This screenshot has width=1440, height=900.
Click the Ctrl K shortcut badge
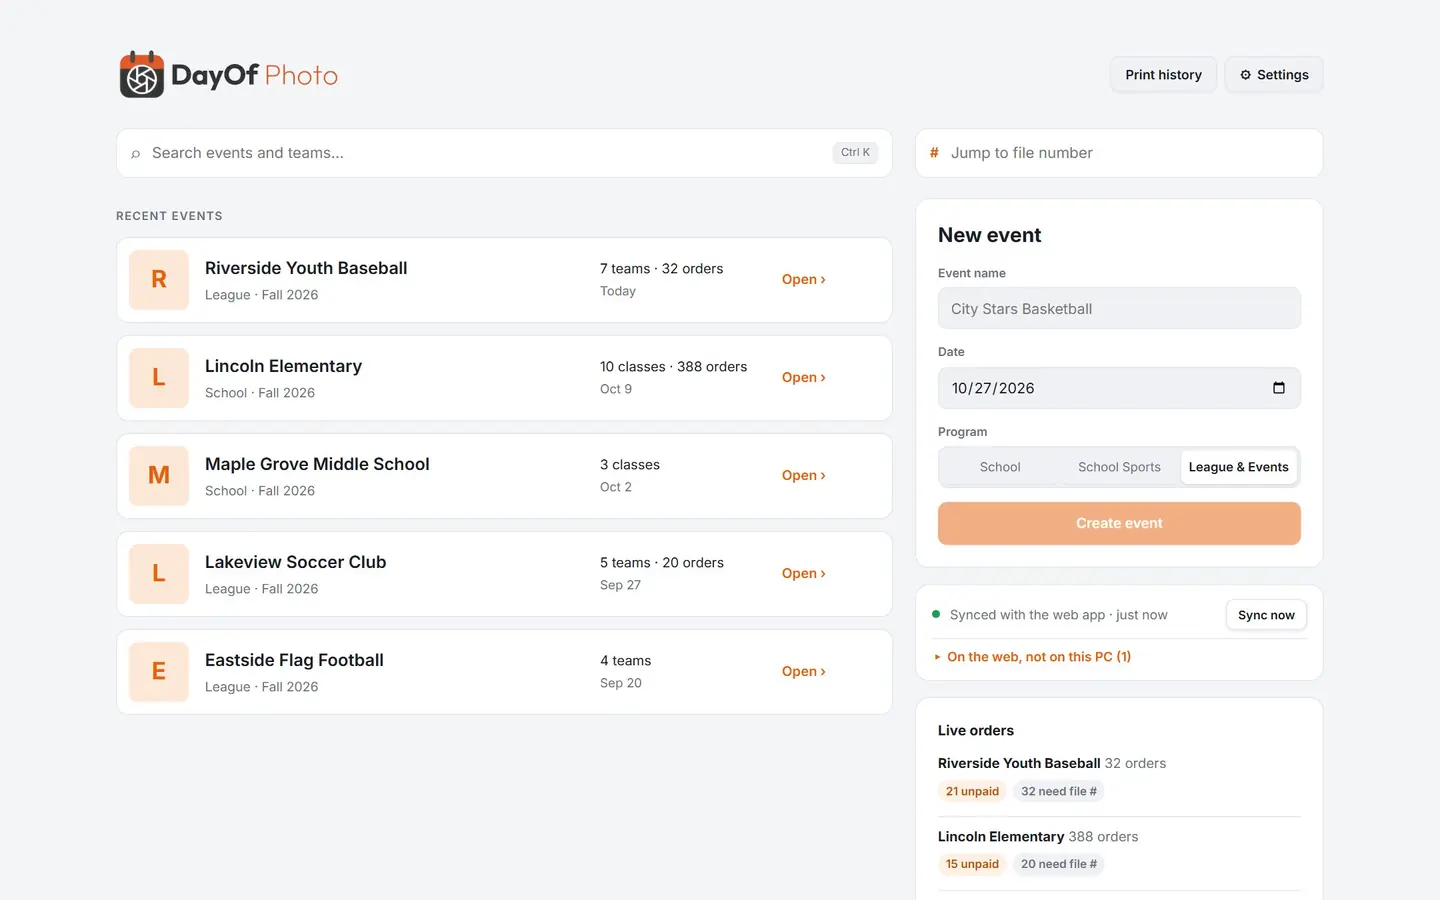coord(855,153)
